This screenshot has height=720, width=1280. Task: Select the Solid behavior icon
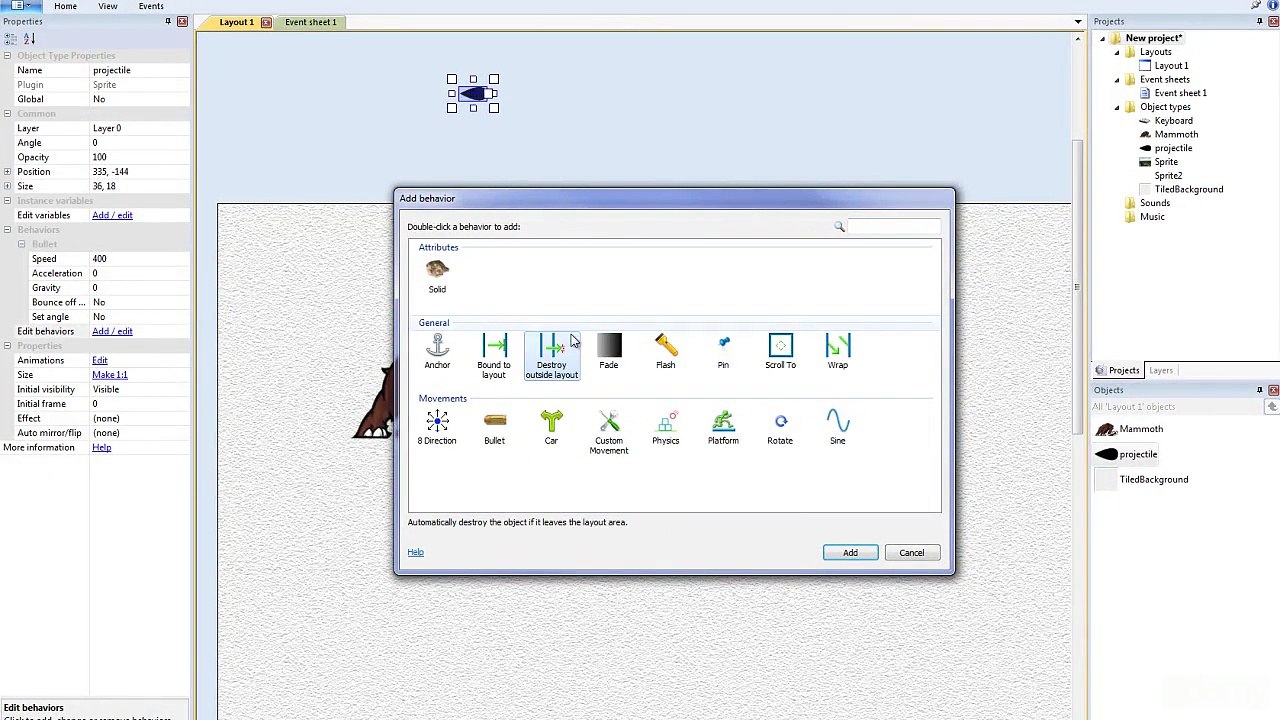(437, 274)
